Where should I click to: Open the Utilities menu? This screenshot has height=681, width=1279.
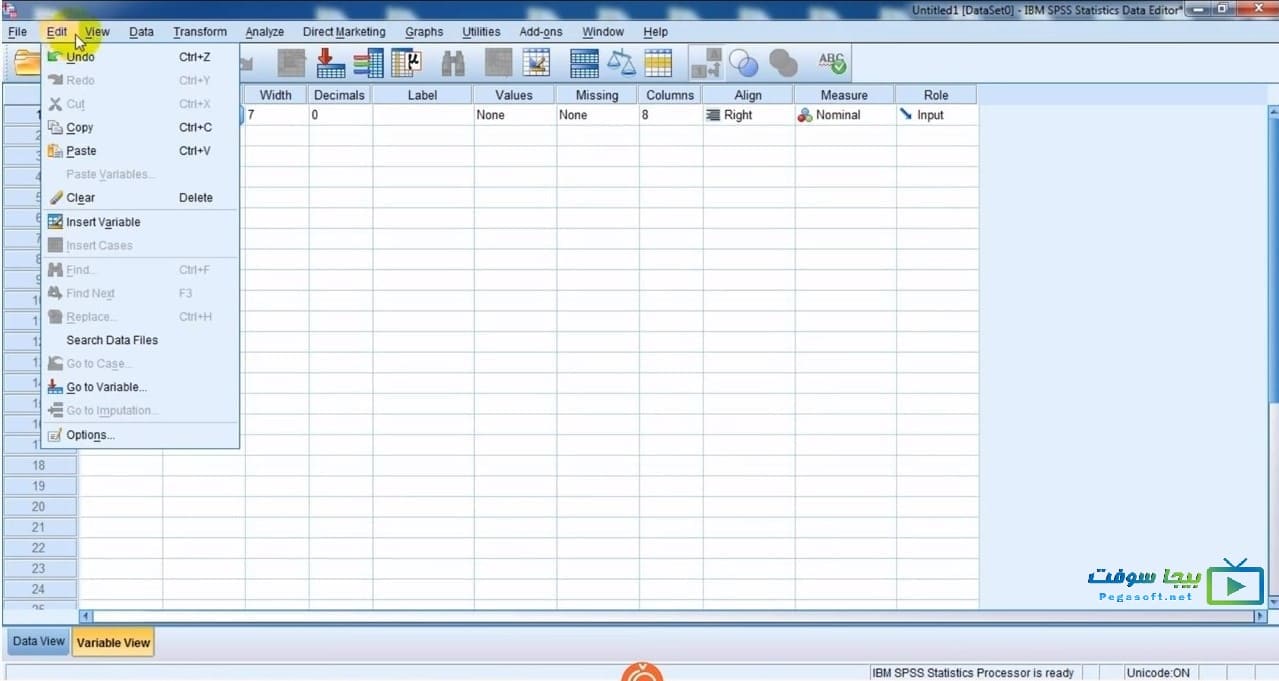click(481, 32)
